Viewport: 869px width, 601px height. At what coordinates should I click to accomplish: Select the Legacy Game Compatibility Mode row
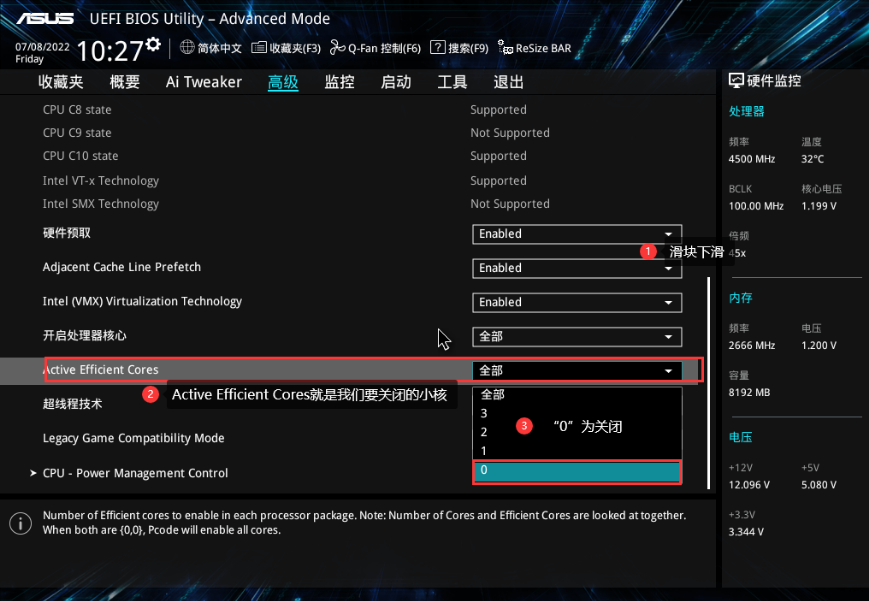[133, 438]
